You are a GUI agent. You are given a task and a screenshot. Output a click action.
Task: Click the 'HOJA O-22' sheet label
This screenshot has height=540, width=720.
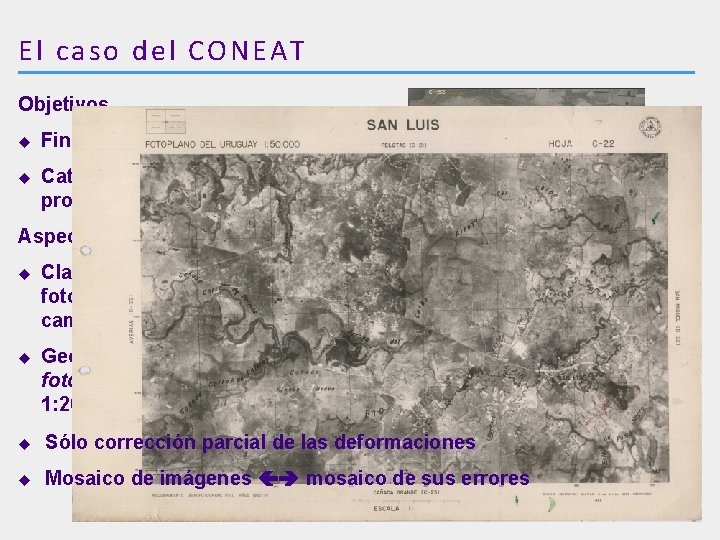click(581, 144)
